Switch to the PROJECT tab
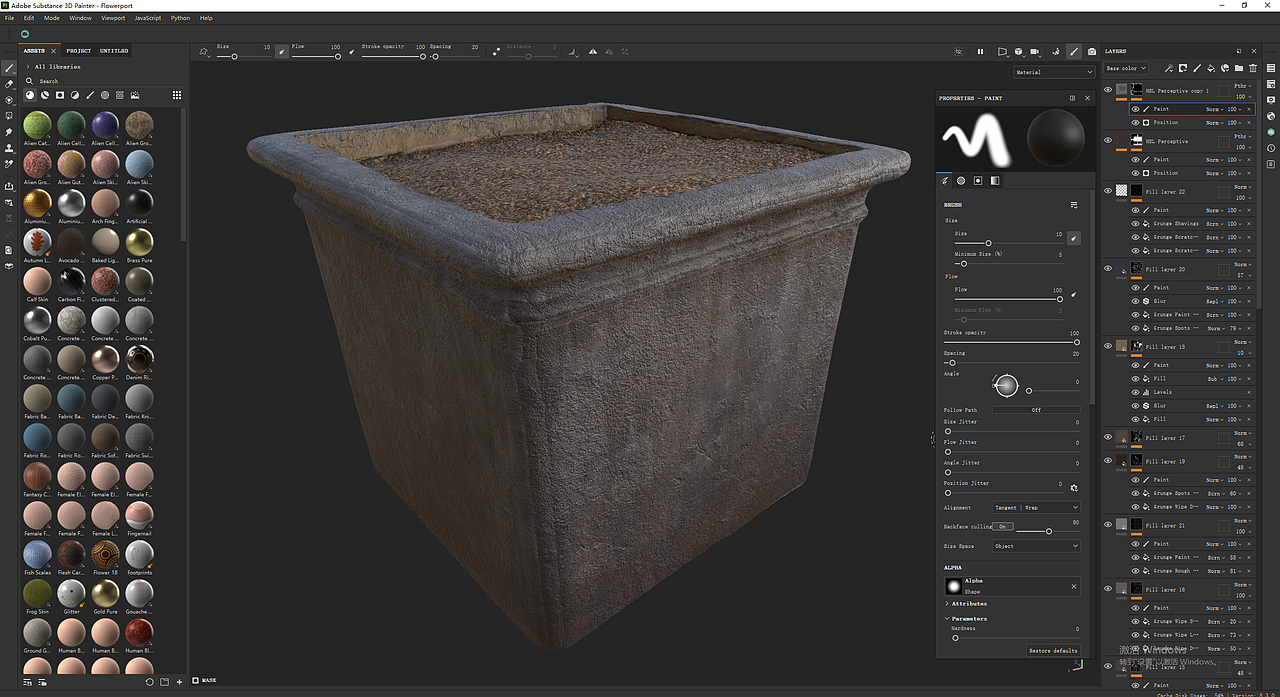This screenshot has width=1280, height=697. coord(78,50)
